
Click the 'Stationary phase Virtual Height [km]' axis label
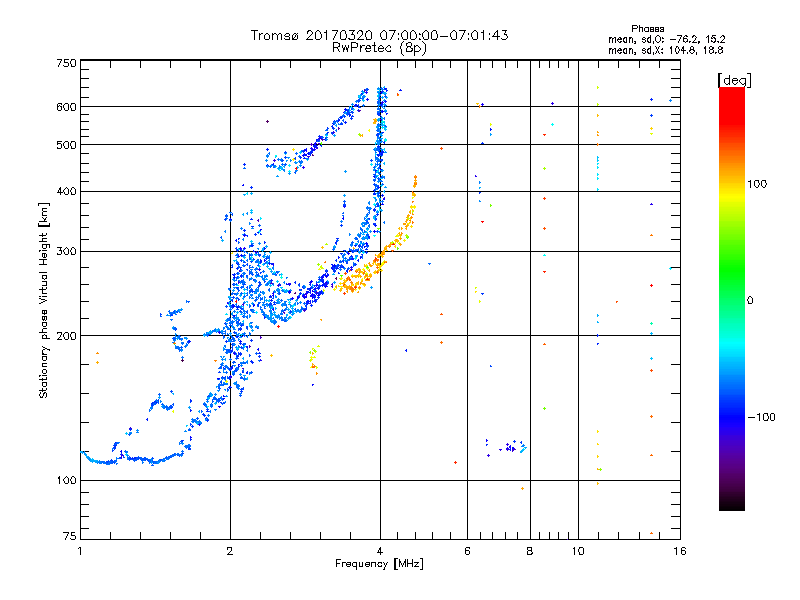tap(44, 300)
